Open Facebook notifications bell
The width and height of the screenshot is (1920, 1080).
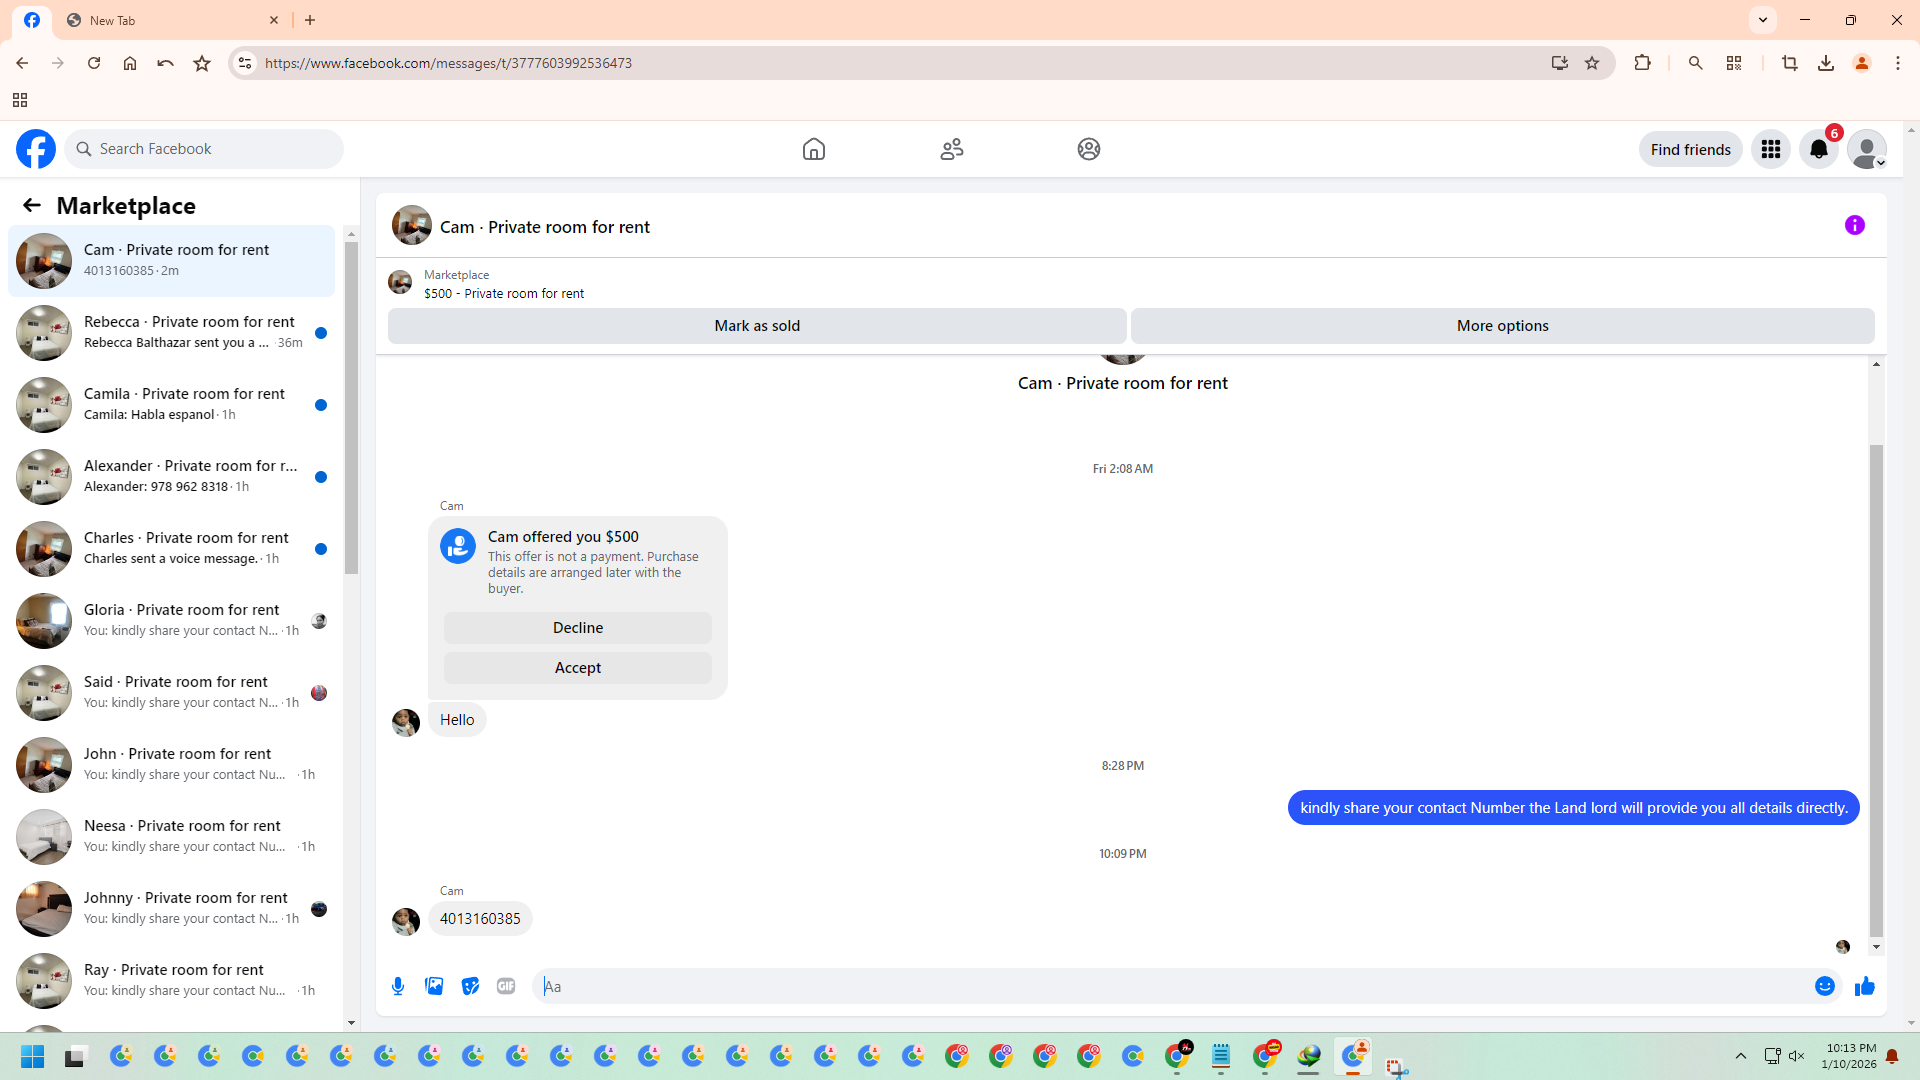[1819, 150]
